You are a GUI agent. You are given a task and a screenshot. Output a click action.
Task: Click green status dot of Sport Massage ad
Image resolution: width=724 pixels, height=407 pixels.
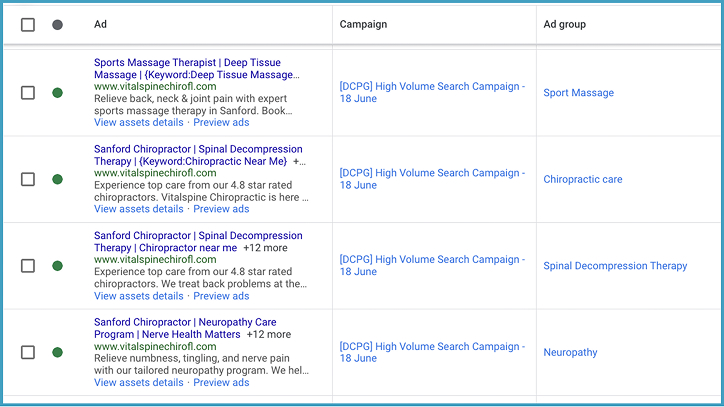pyautogui.click(x=57, y=93)
